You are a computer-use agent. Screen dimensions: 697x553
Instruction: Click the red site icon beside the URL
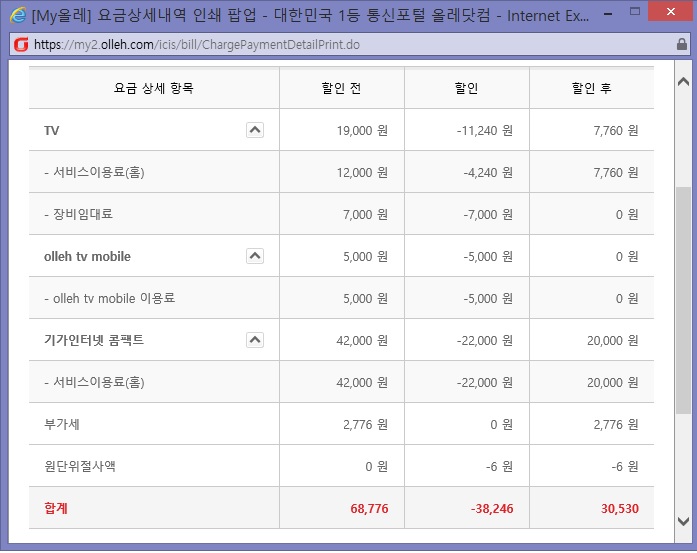19,45
